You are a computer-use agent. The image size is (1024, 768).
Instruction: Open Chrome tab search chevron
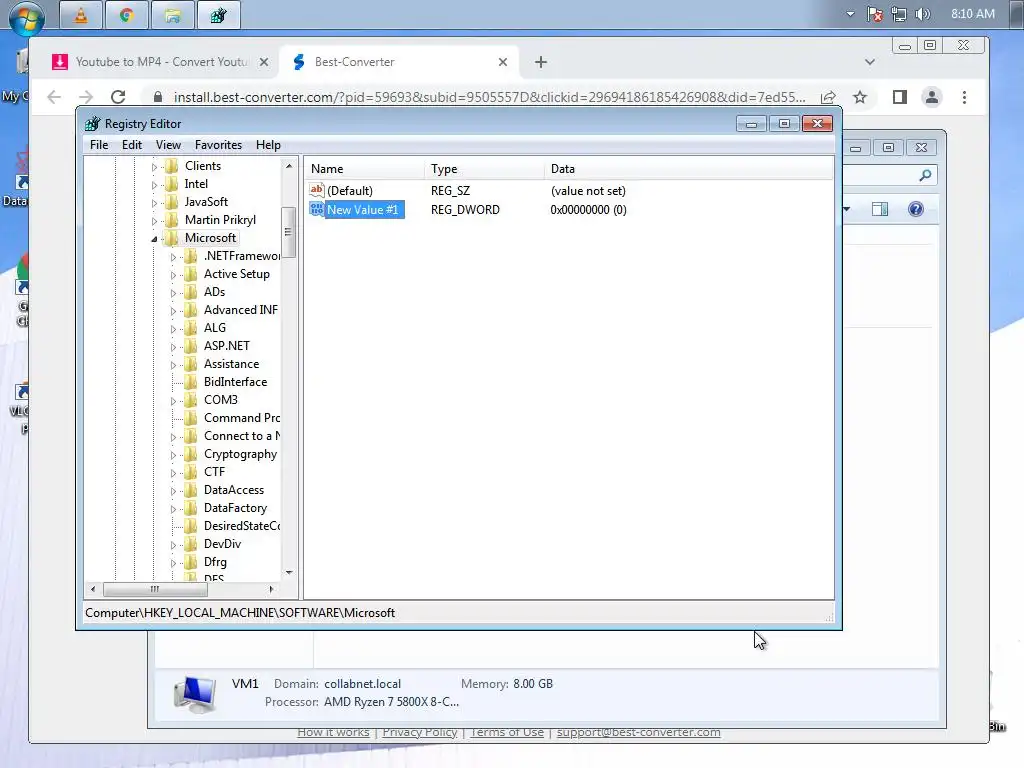pyautogui.click(x=869, y=62)
